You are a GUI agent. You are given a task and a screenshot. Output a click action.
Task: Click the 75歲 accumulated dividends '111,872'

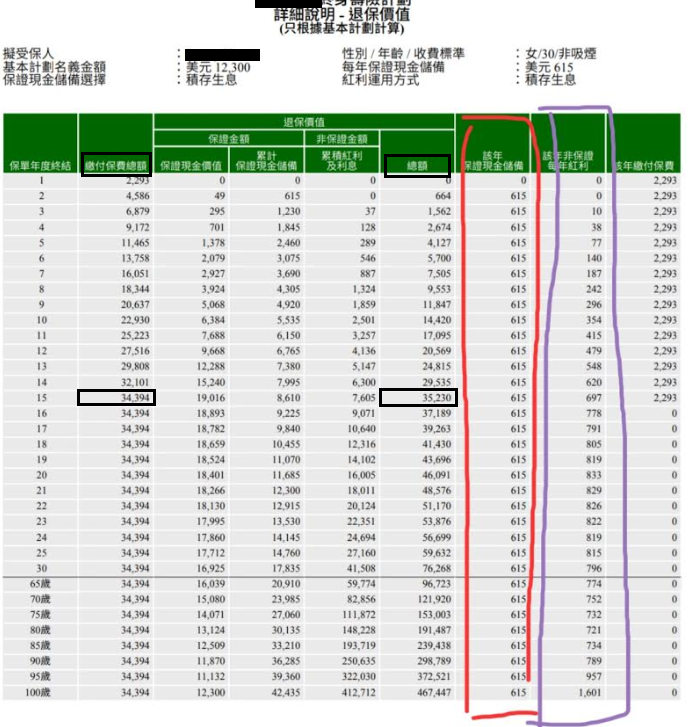tap(358, 614)
